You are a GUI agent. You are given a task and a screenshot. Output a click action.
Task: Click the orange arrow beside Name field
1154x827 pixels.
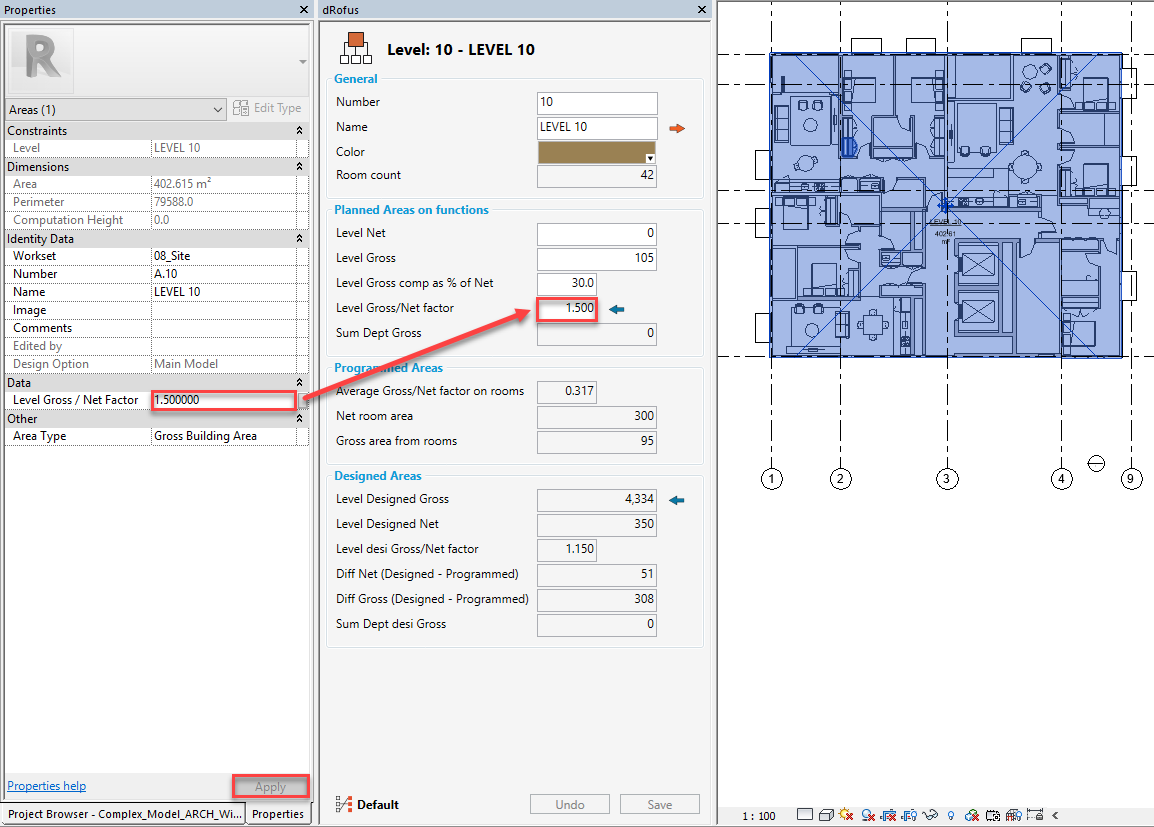pyautogui.click(x=677, y=128)
